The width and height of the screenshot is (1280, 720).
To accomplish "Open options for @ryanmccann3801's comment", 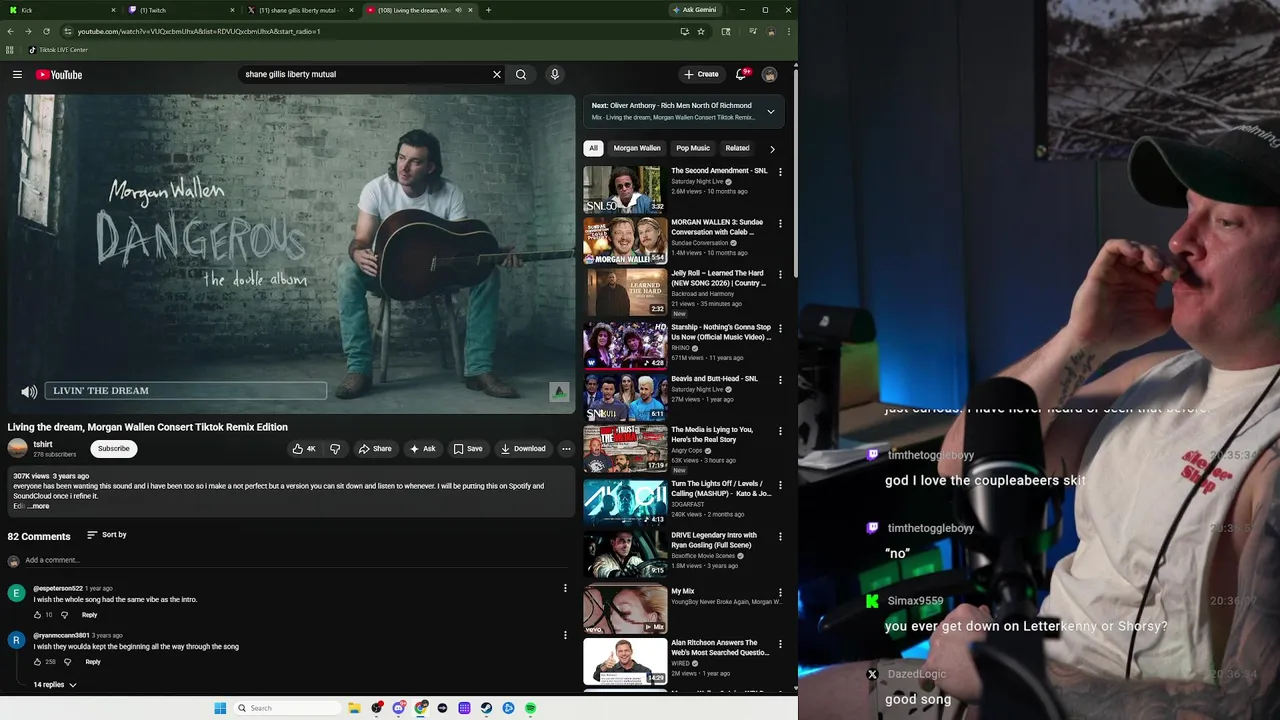I will 565,635.
